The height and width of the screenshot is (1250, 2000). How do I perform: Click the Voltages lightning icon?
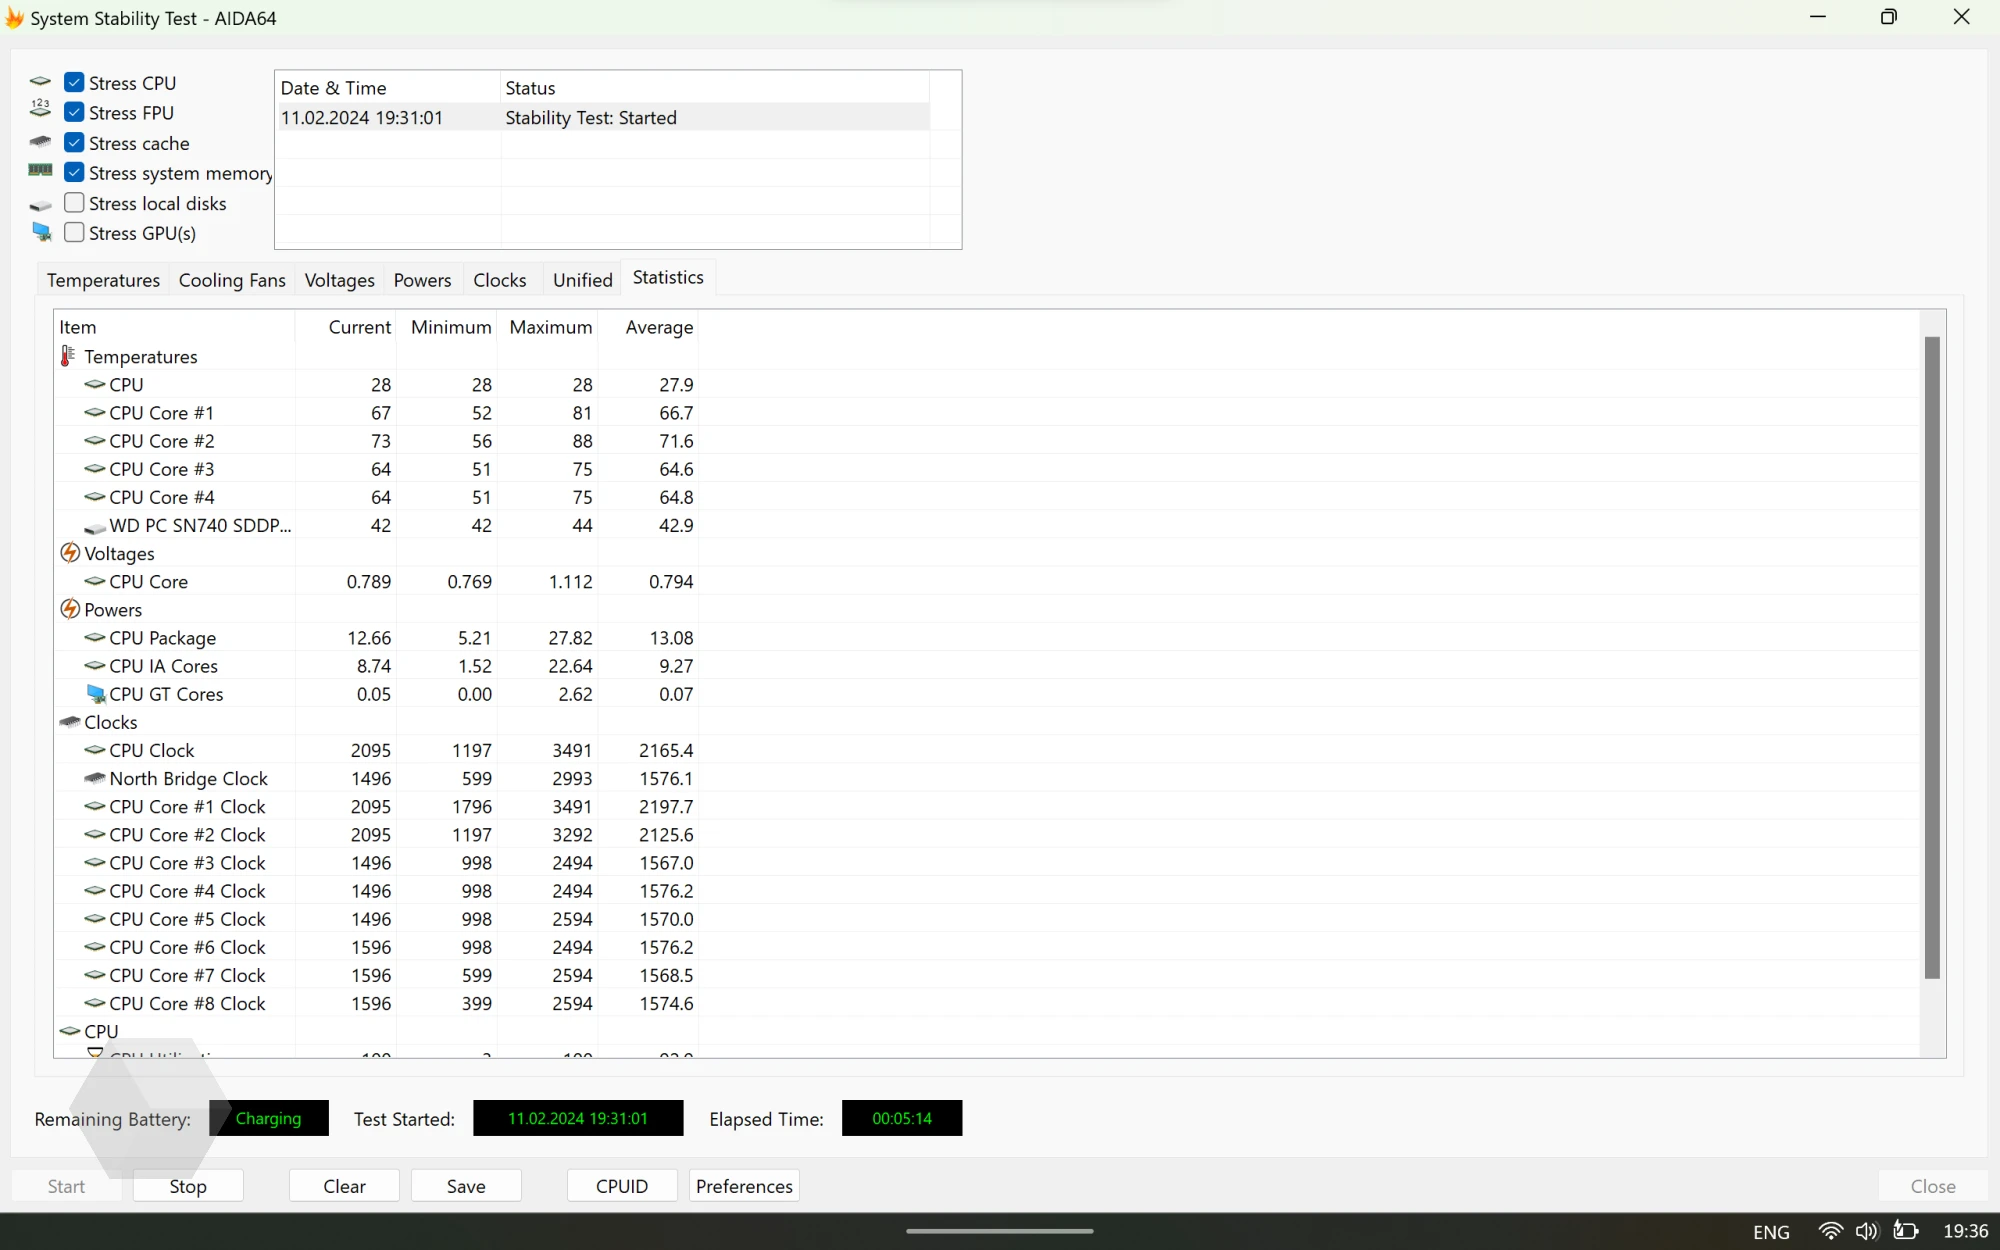pos(70,553)
